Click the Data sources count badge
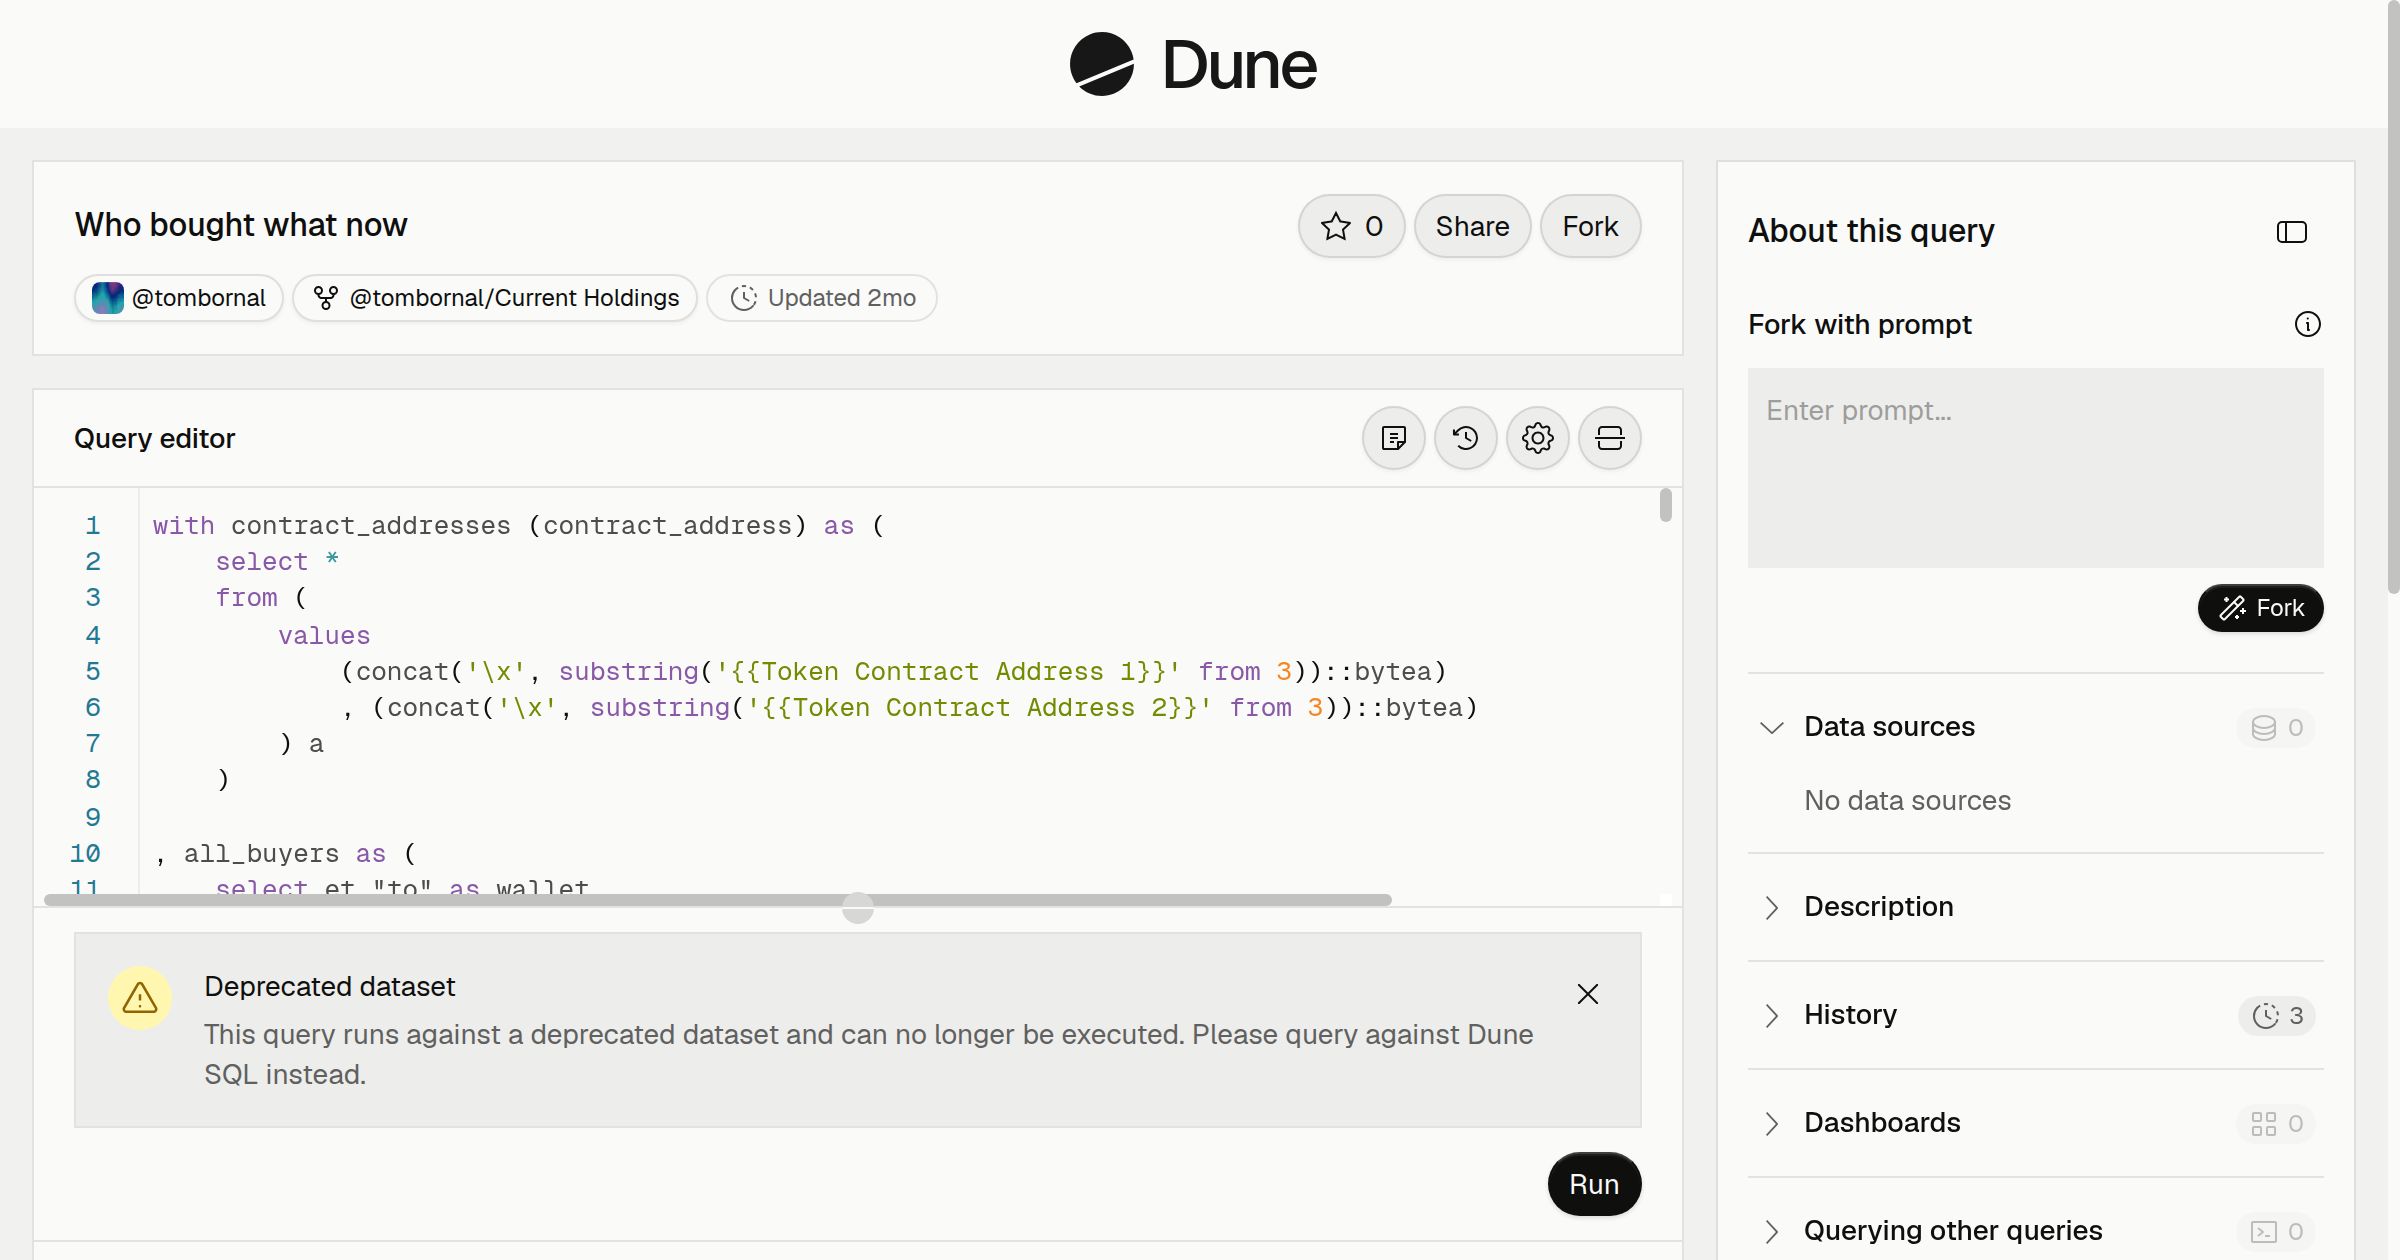Screen dimensions: 2400x1260 2276,727
